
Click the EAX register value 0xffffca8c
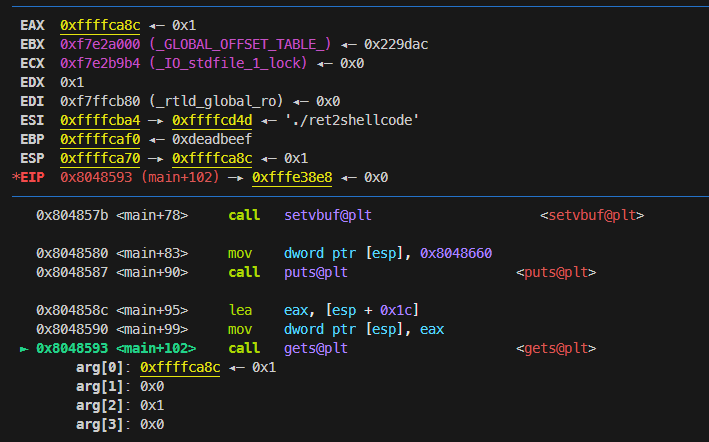point(100,25)
